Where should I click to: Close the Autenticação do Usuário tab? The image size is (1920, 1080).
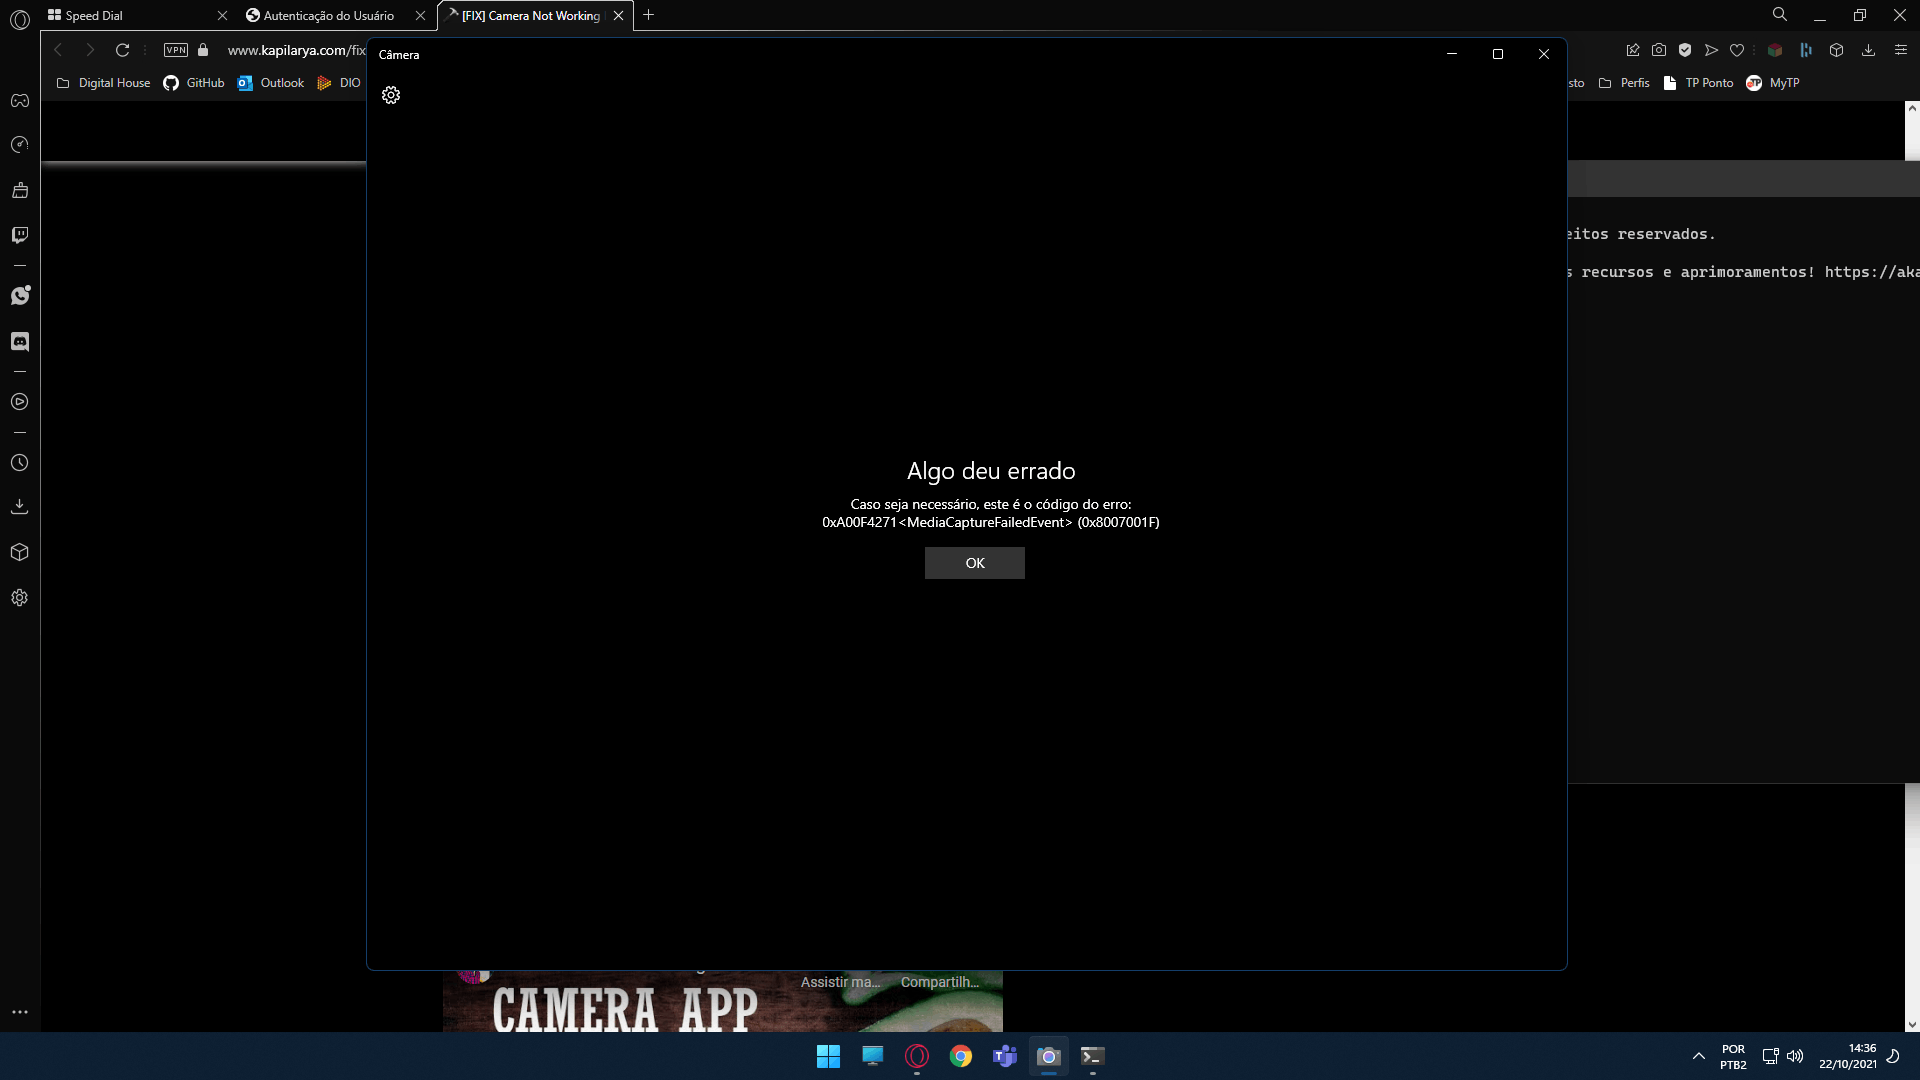[420, 15]
